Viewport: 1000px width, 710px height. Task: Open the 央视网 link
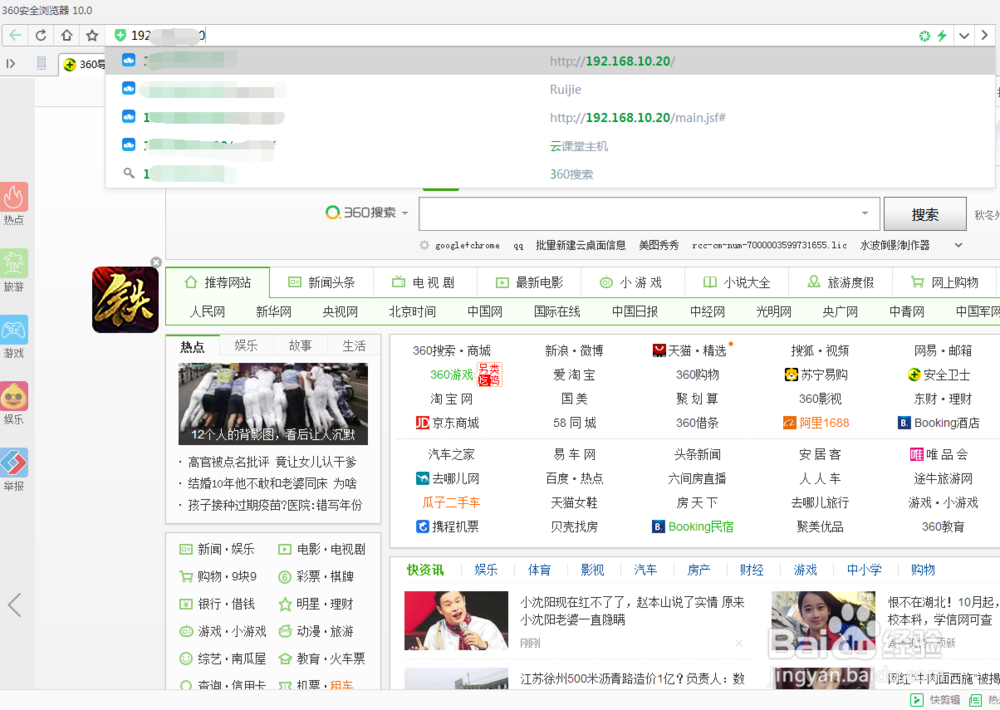[x=340, y=312]
